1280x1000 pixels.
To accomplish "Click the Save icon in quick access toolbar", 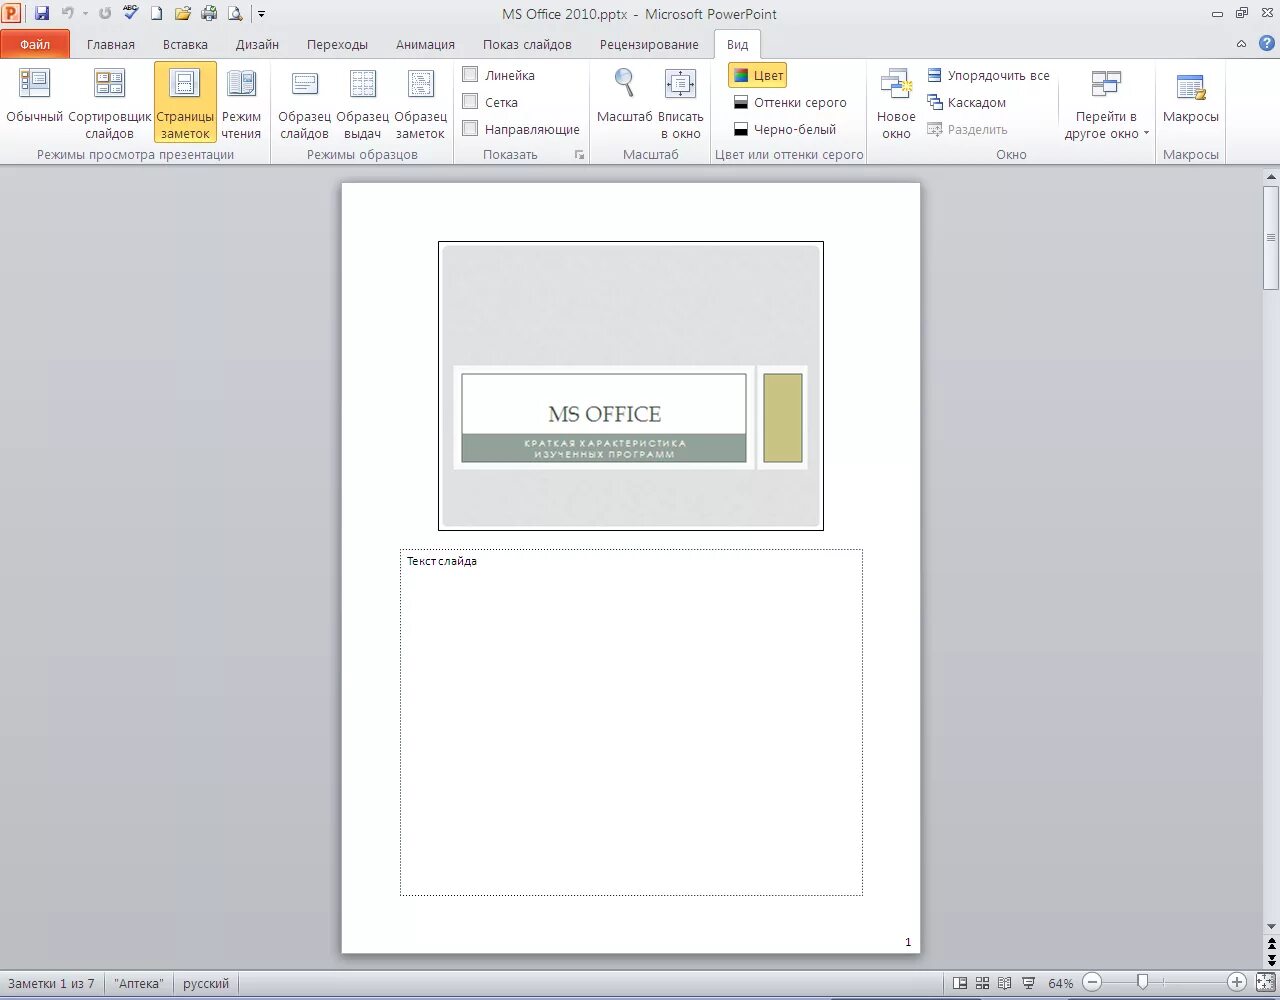I will pos(42,14).
